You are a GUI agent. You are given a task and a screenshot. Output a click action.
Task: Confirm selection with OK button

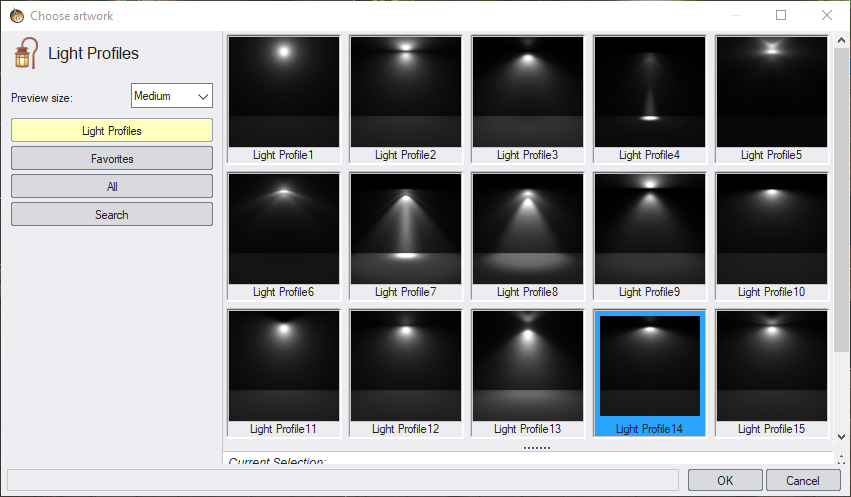tap(725, 481)
